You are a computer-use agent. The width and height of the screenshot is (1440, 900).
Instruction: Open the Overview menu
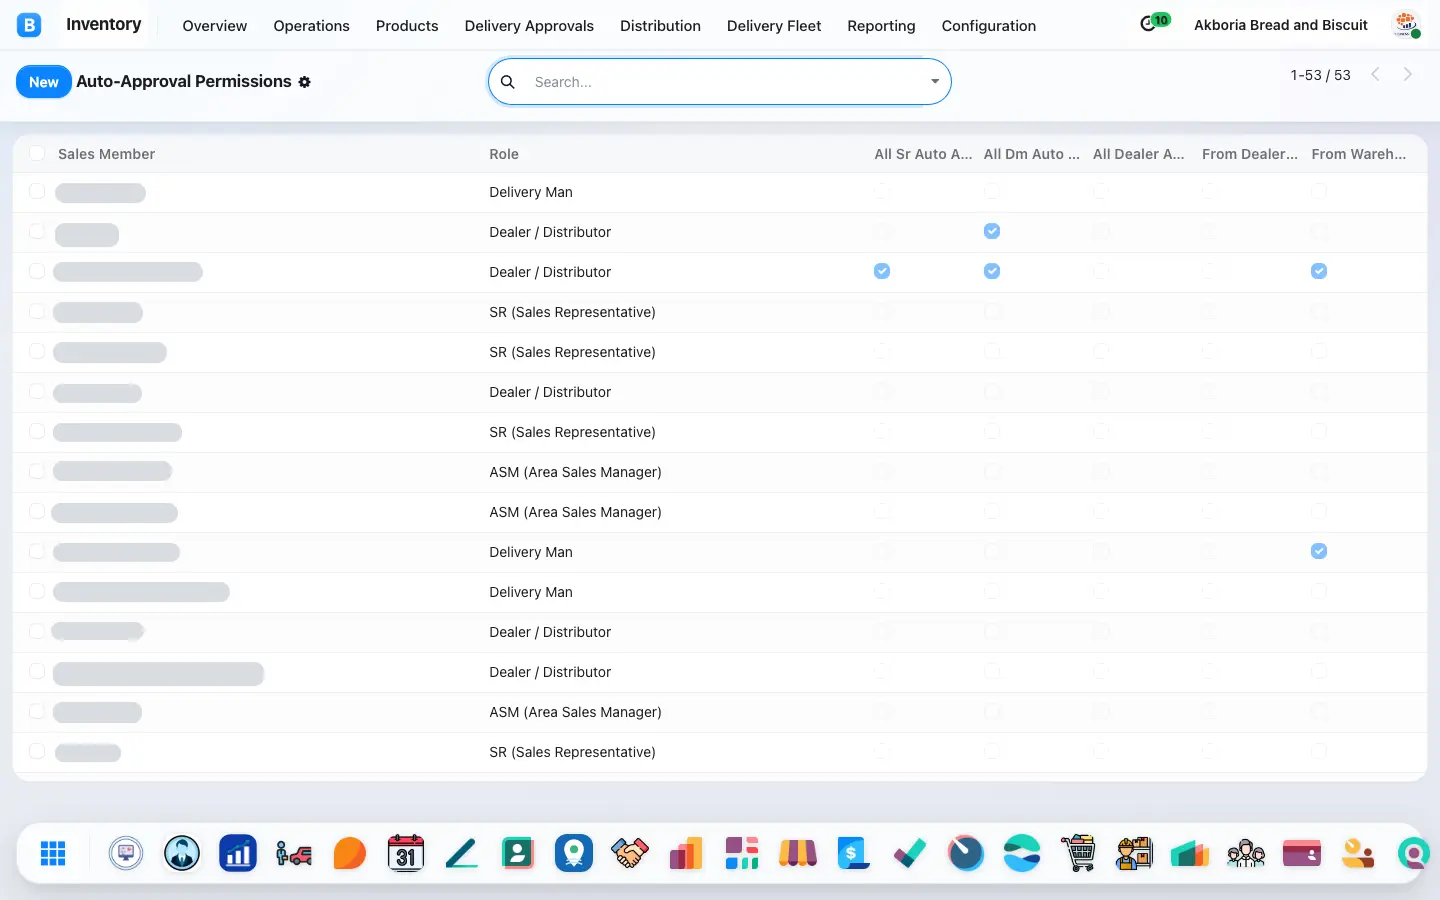click(215, 26)
